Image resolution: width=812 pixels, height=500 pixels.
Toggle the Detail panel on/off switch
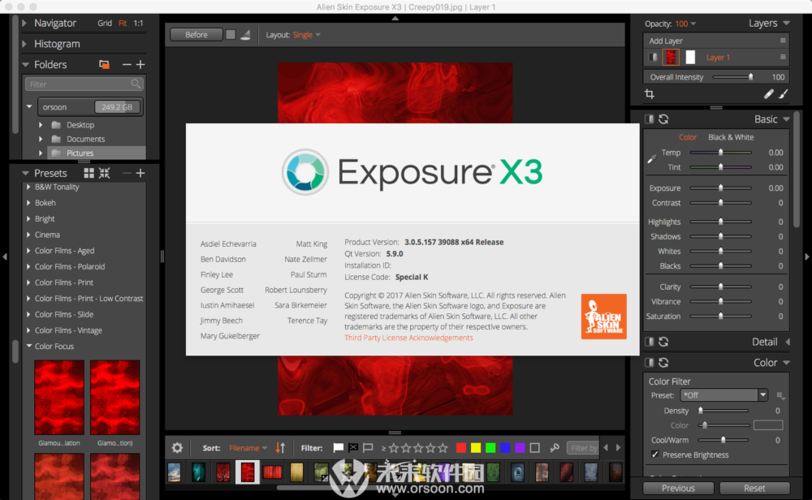click(x=649, y=342)
